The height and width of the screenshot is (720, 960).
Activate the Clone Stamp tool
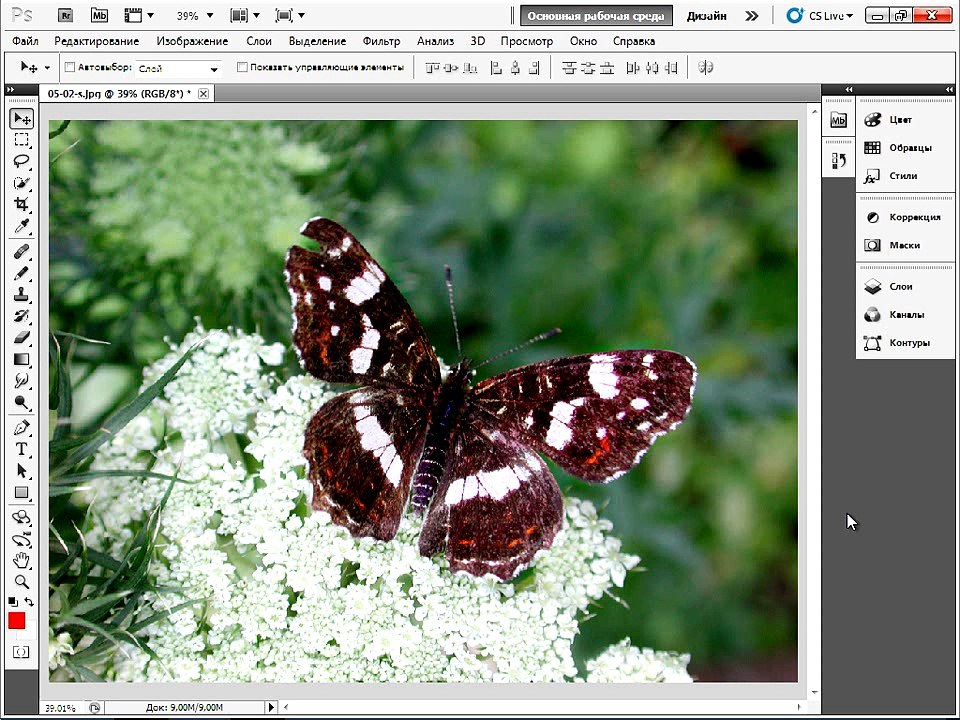[x=21, y=294]
